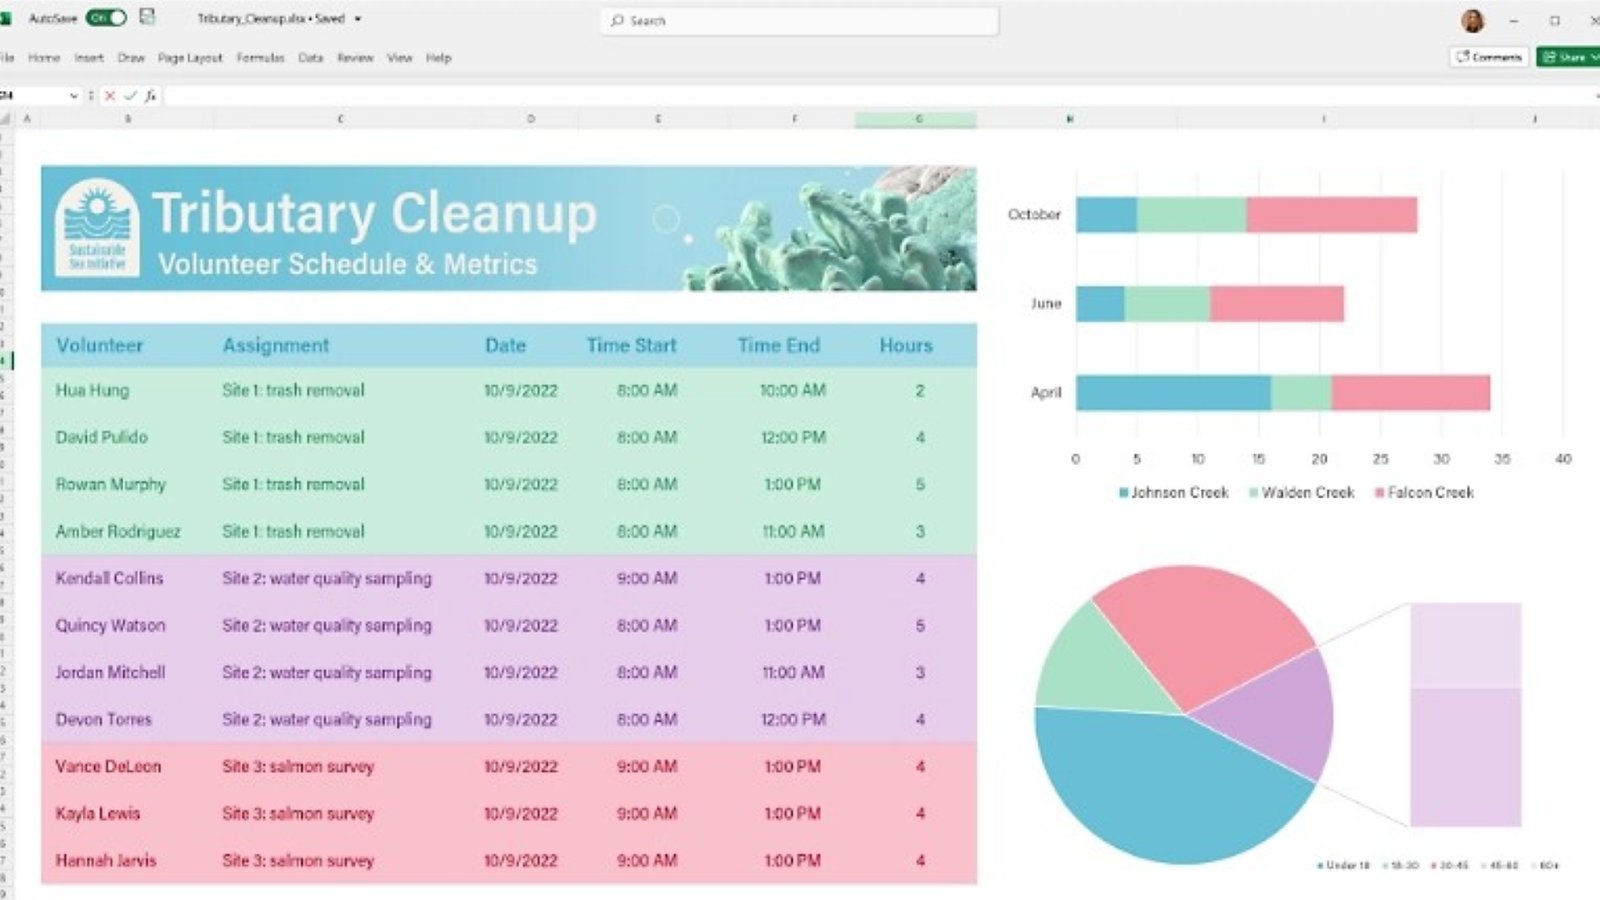
Task: Click the Johnson Creek legend swatch
Action: pyautogui.click(x=1123, y=493)
